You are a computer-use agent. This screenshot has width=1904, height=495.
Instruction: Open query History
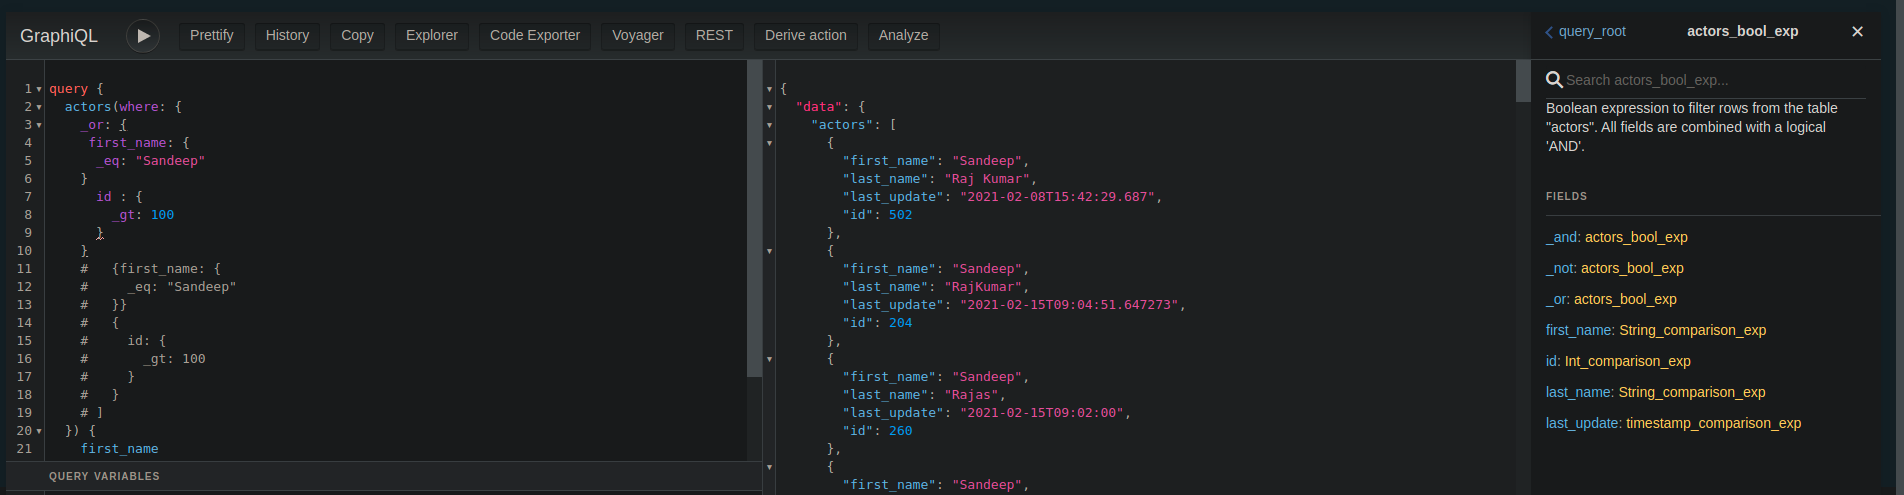point(287,35)
